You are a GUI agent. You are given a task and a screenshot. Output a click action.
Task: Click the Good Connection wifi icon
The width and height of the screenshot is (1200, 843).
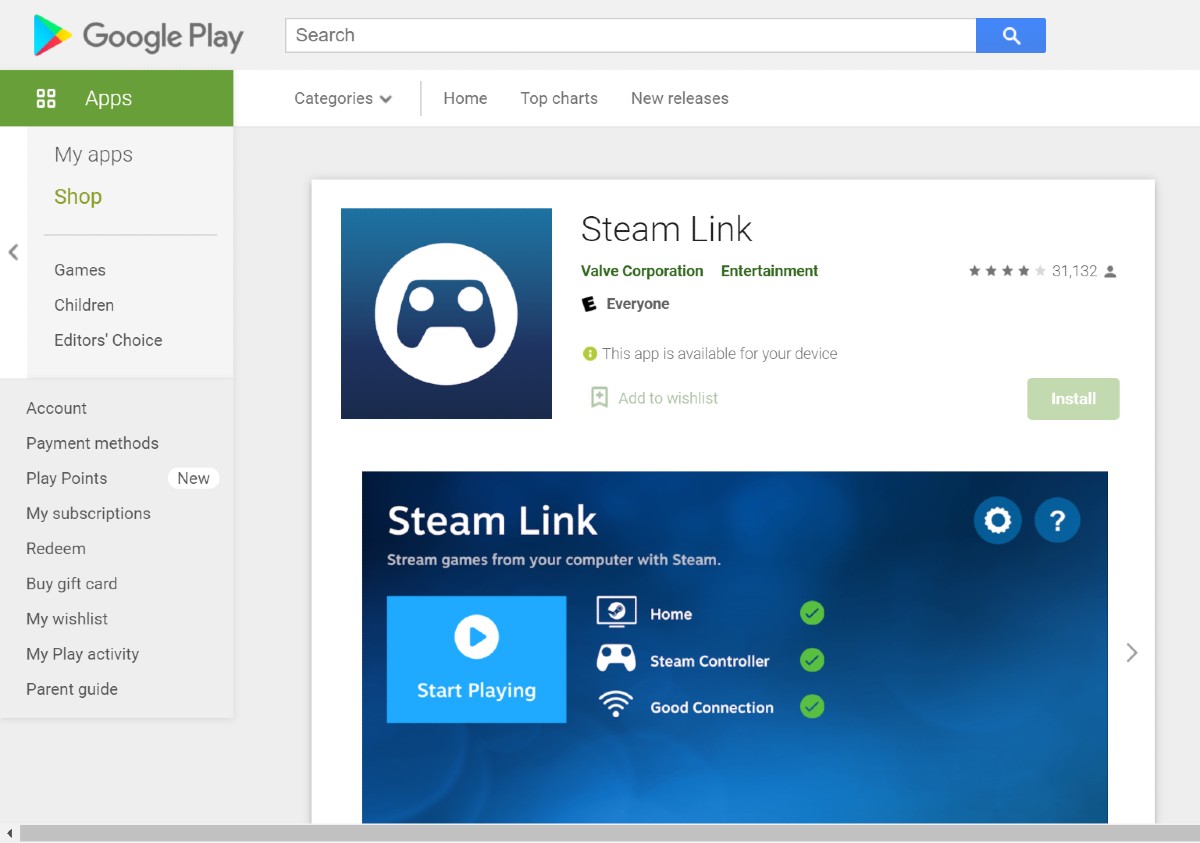click(616, 705)
